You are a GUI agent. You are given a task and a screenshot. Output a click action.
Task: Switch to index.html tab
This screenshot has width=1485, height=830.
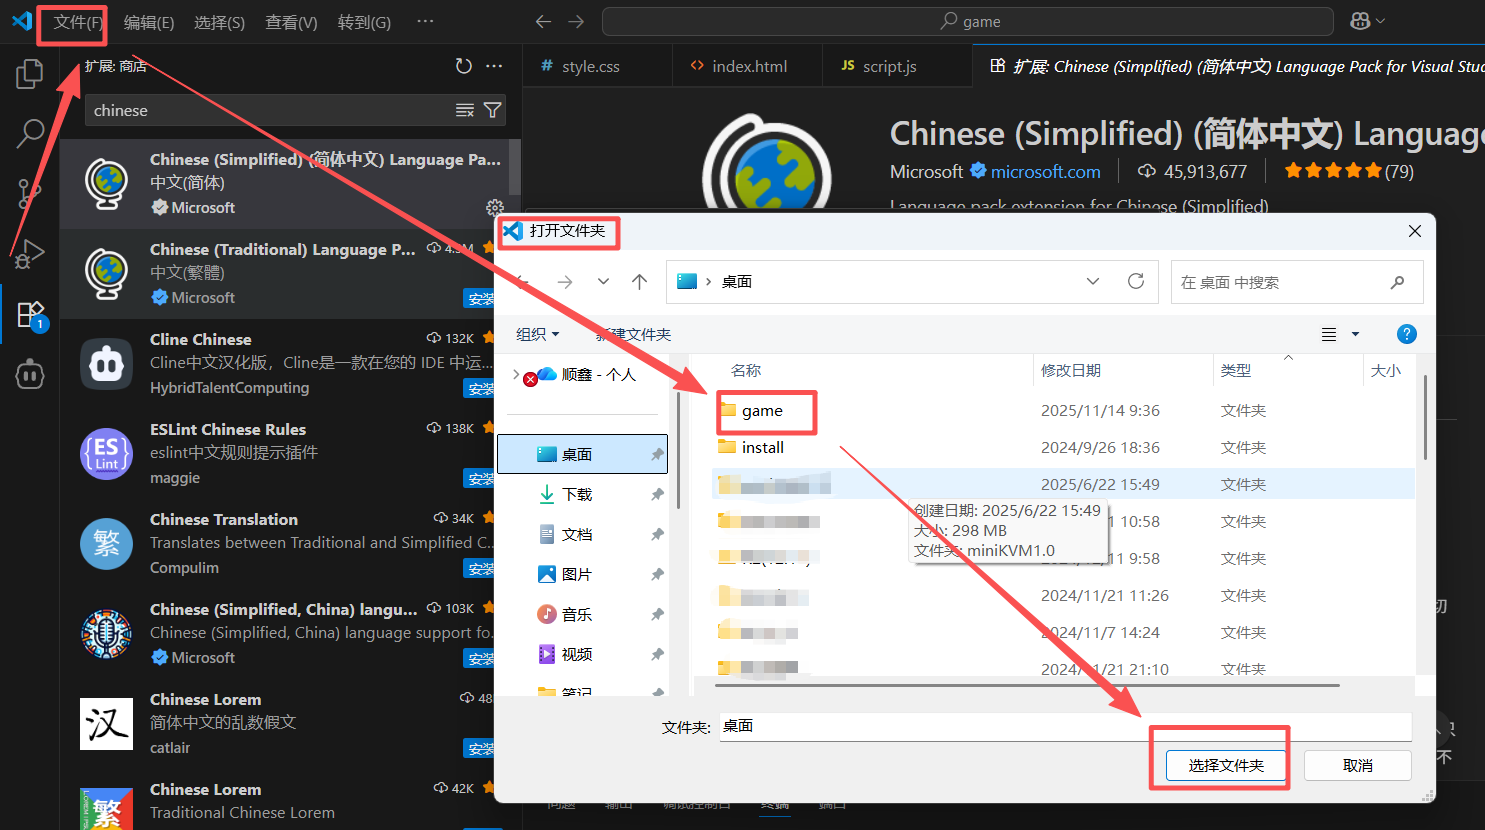(747, 66)
